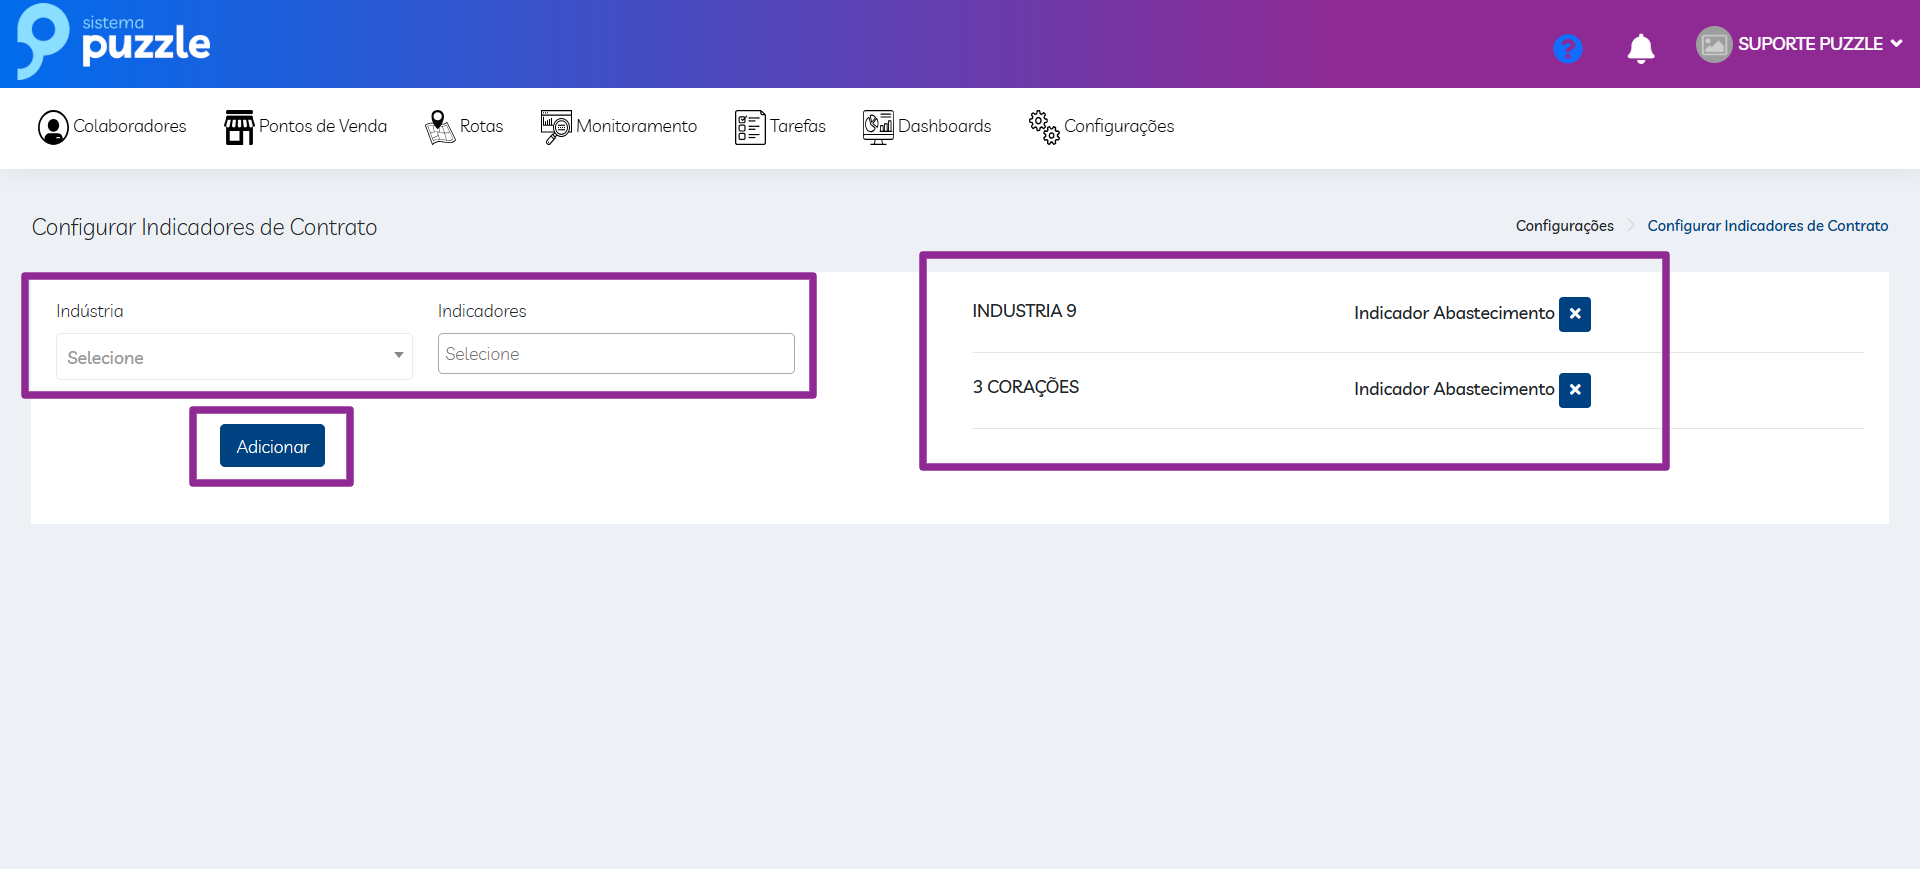Click the Sistema Puzzle logo

[x=113, y=42]
